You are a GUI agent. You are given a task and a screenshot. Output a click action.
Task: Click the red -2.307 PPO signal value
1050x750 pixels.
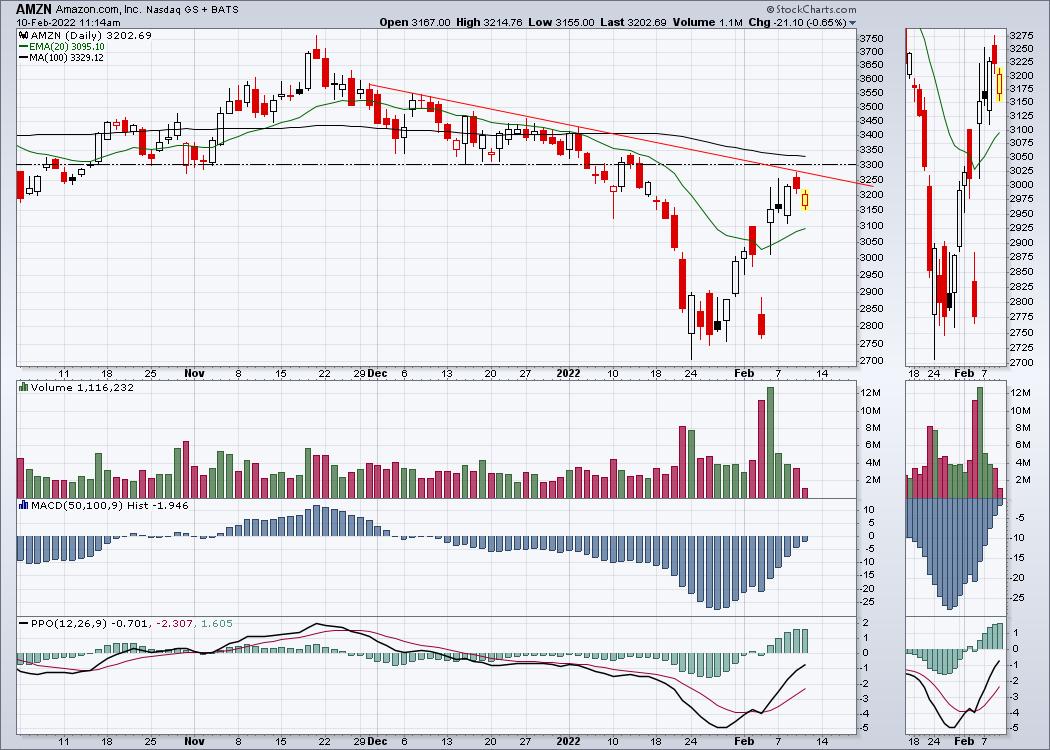[174, 623]
